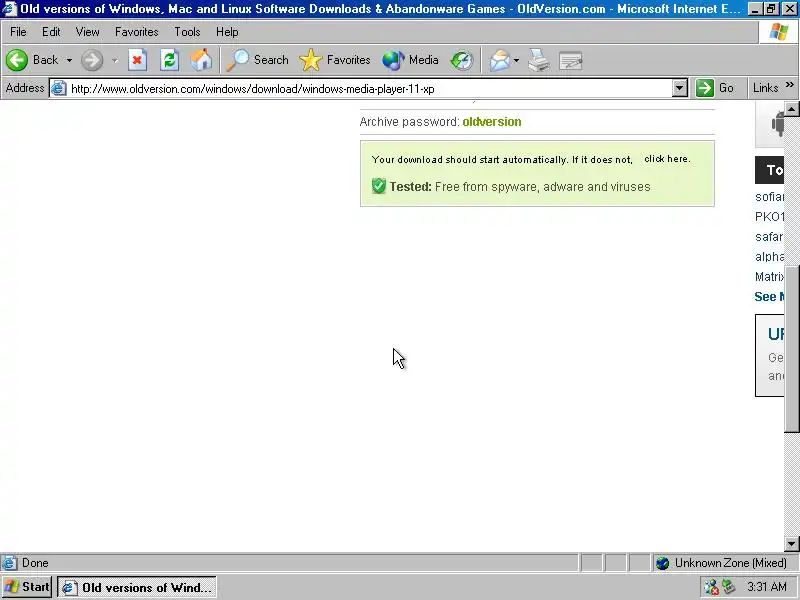Screen dimensions: 800x600
Task: Click the Edit page toolbar icon
Action: coord(570,61)
